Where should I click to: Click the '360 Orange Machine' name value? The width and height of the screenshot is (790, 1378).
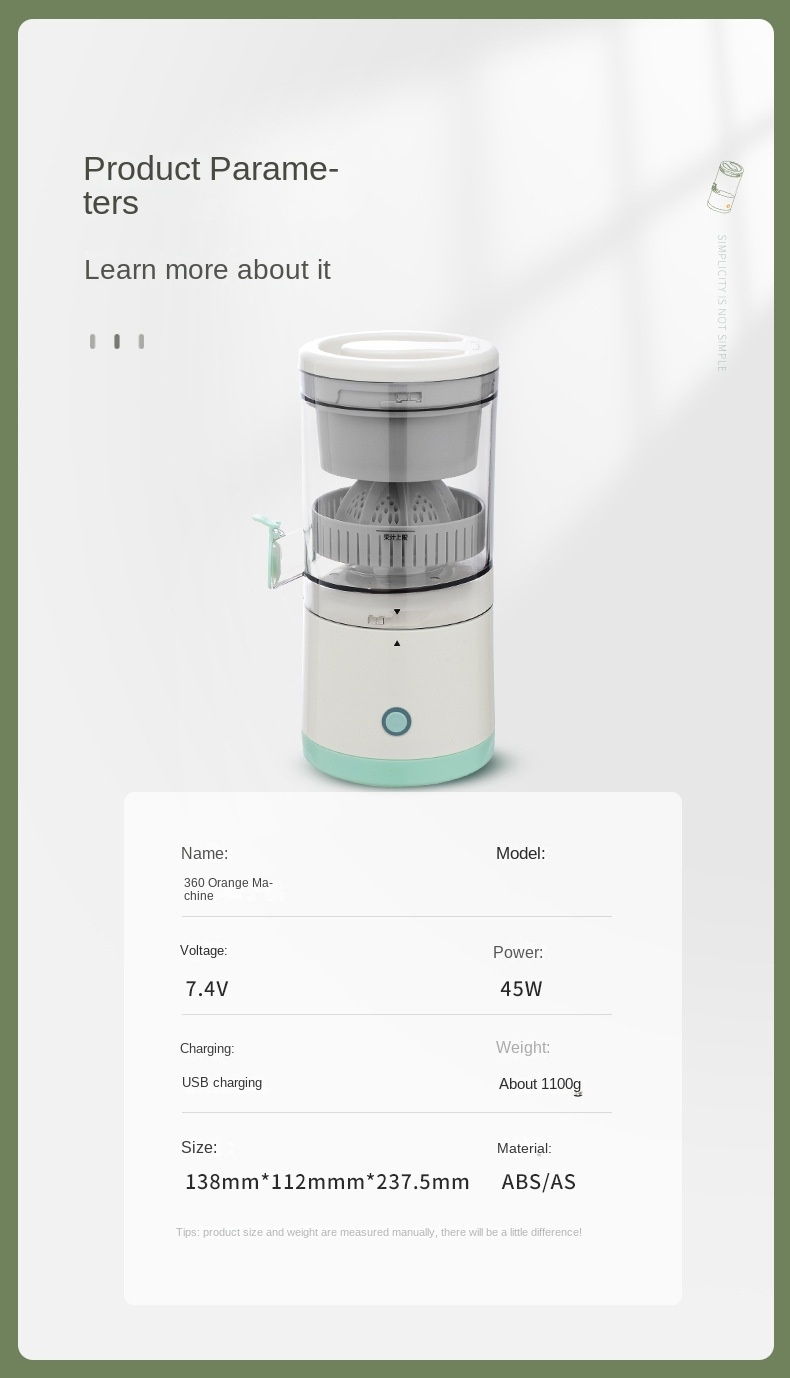(x=228, y=889)
